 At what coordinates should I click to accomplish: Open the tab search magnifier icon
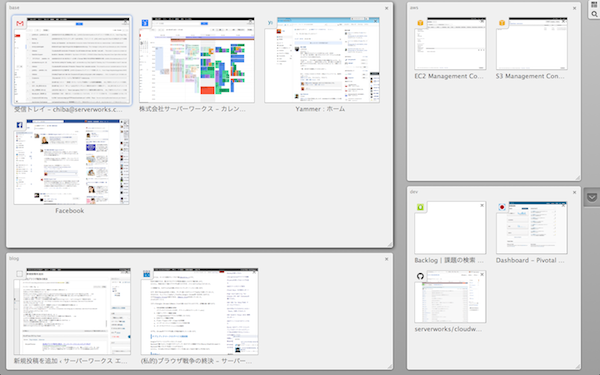point(594,14)
